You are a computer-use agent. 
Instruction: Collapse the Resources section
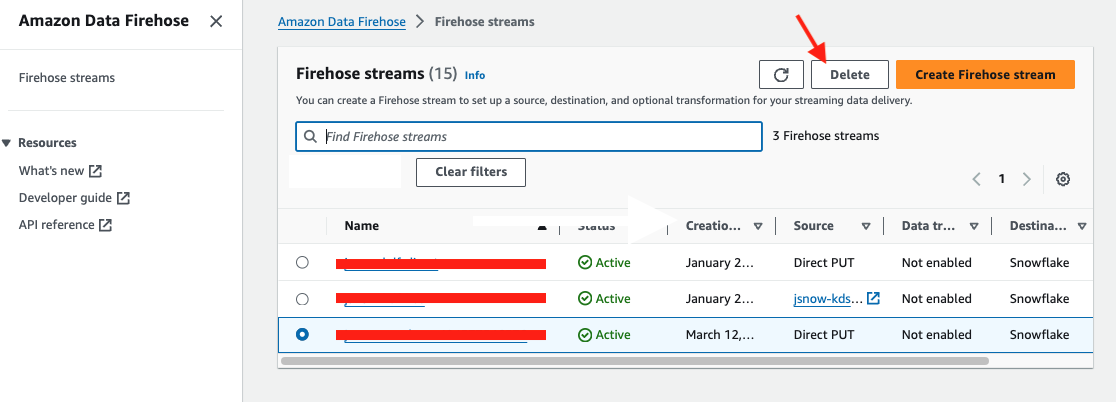pyautogui.click(x=8, y=143)
